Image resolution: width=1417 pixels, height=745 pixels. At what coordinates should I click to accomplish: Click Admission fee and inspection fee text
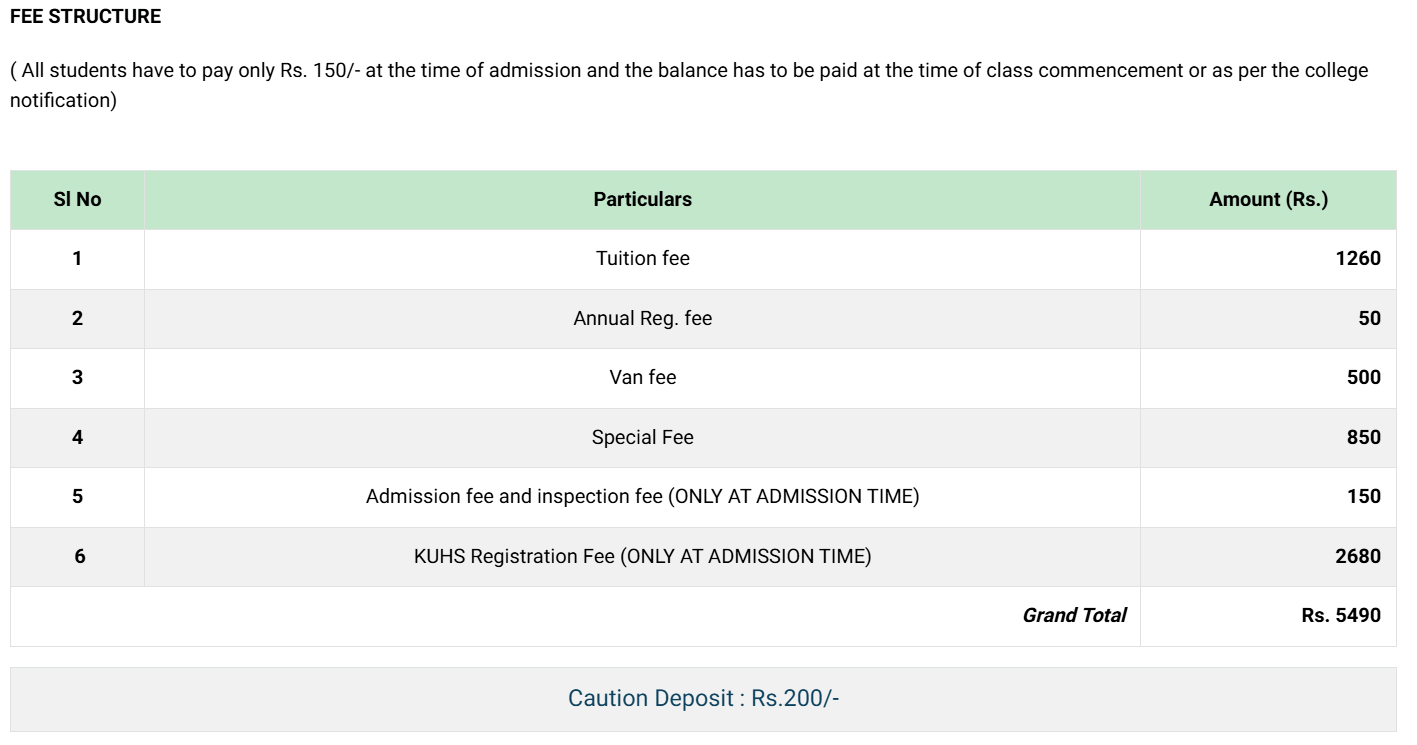642,497
